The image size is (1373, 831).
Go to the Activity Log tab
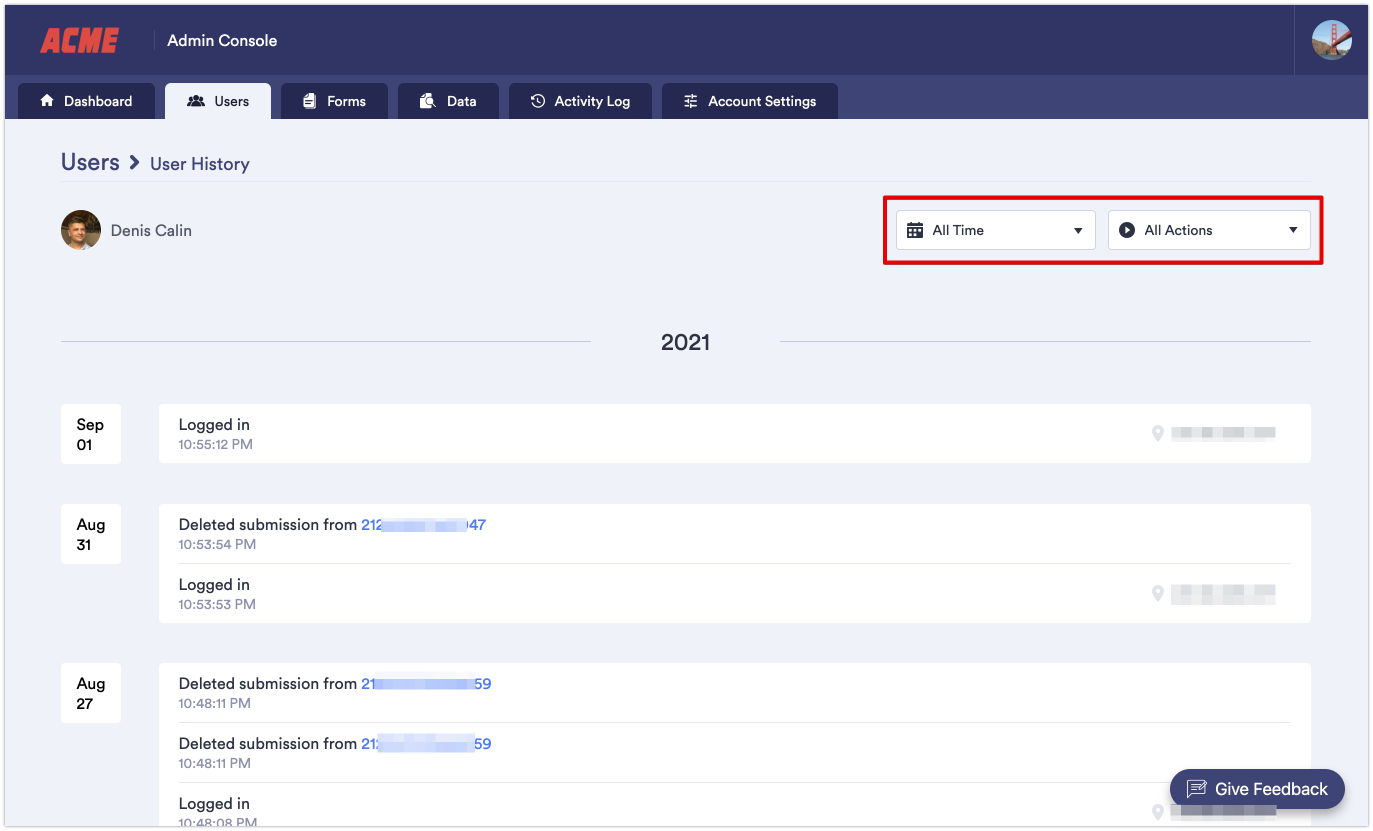click(580, 101)
